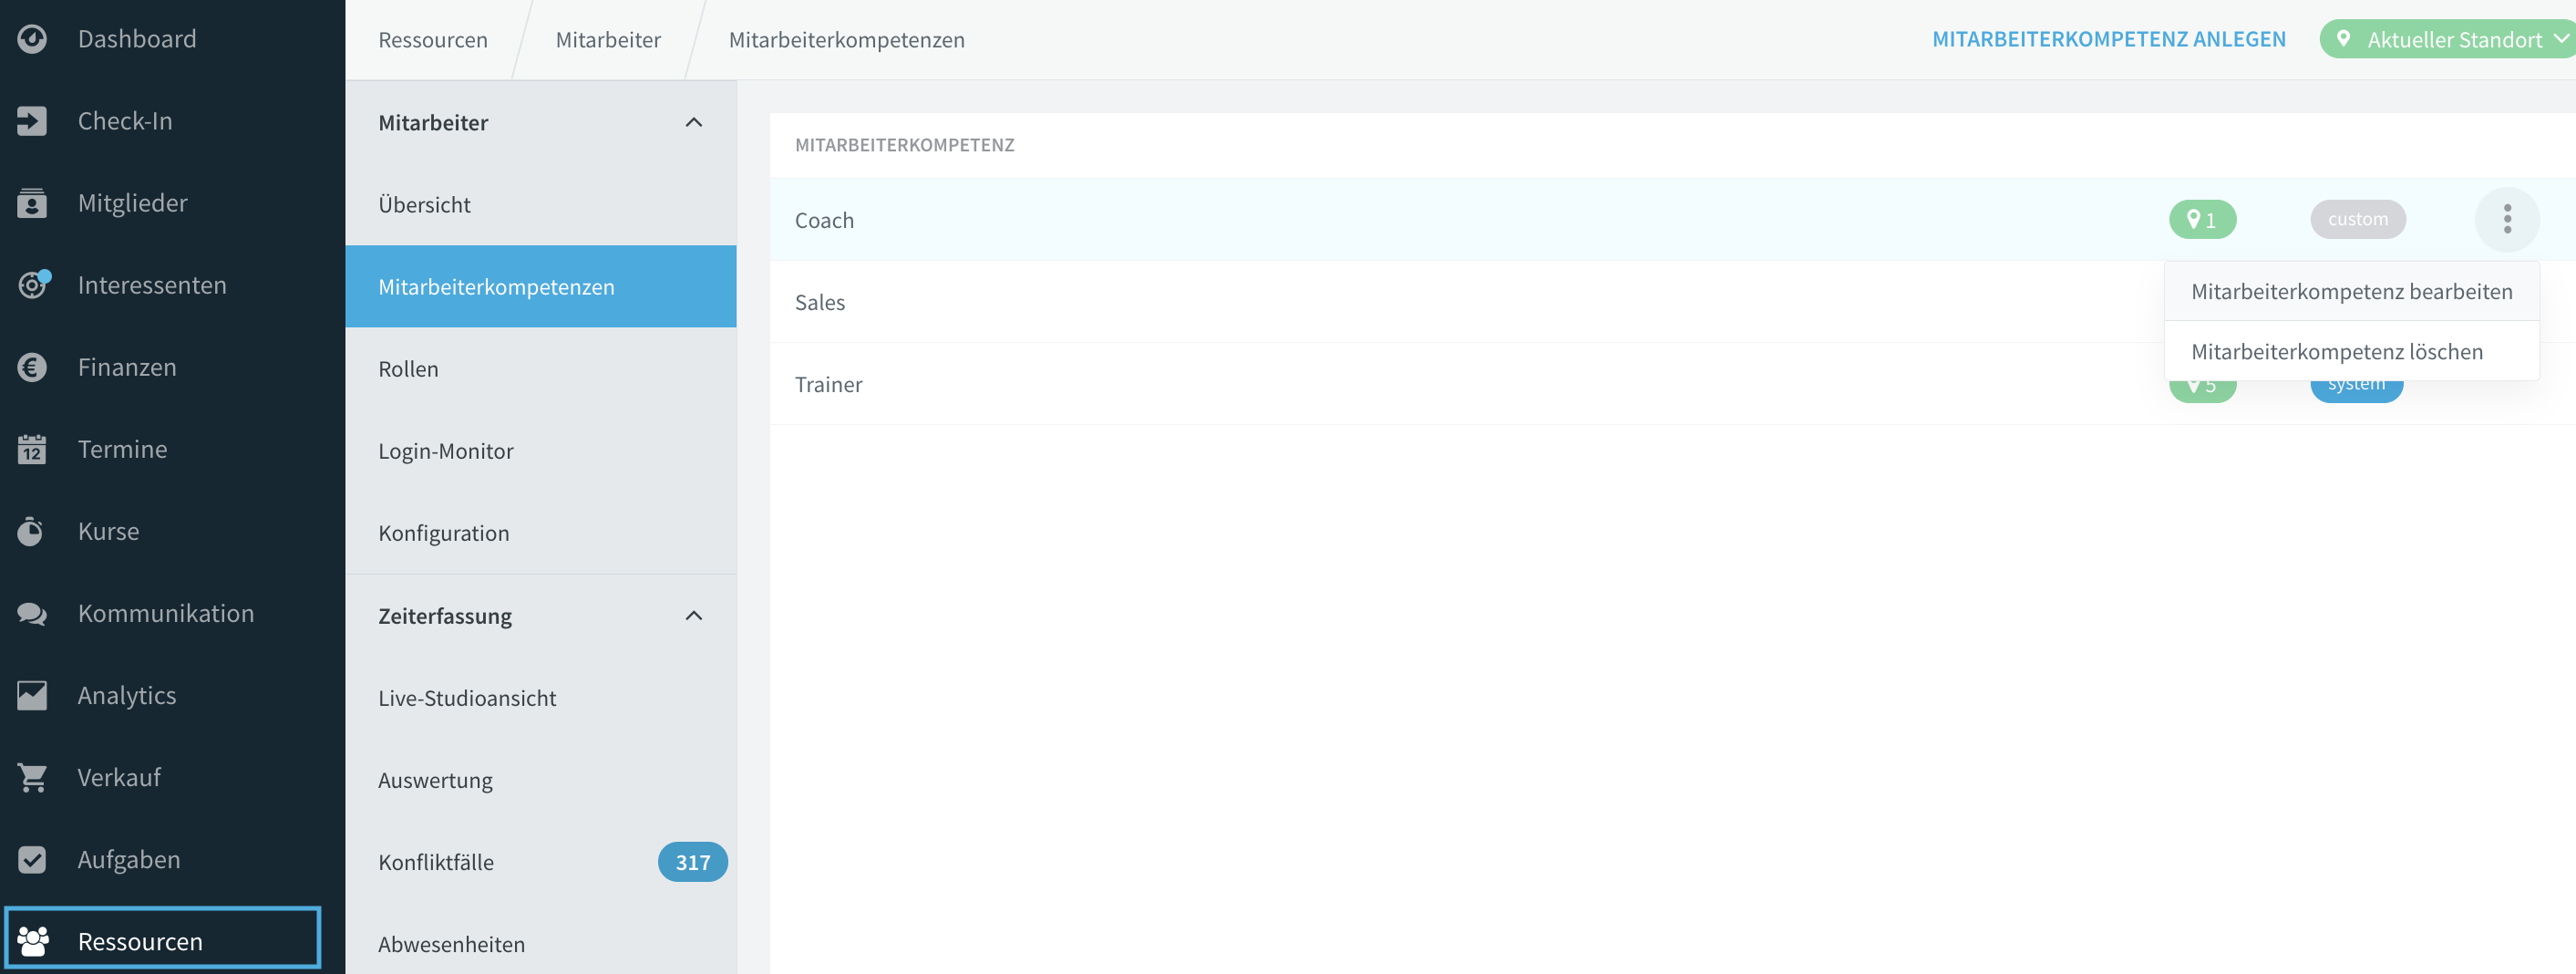The height and width of the screenshot is (974, 2576).
Task: Collapse the Zeiterfassung section chevron
Action: click(x=694, y=615)
